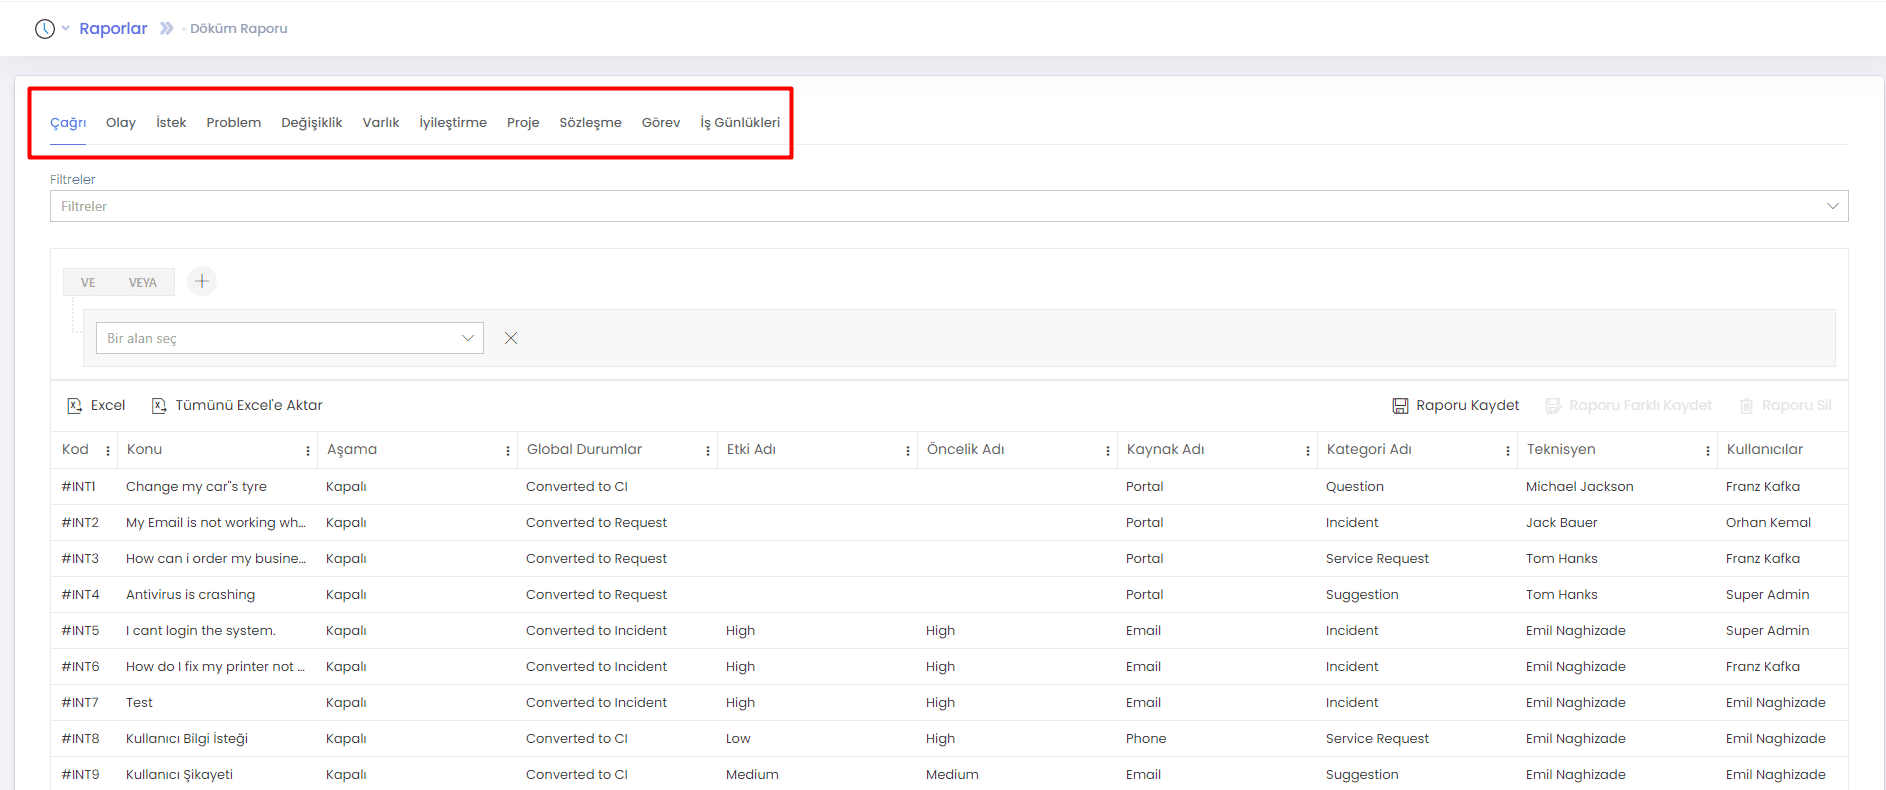Click the #INT6 code cell
The width and height of the screenshot is (1886, 790).
pyautogui.click(x=80, y=667)
